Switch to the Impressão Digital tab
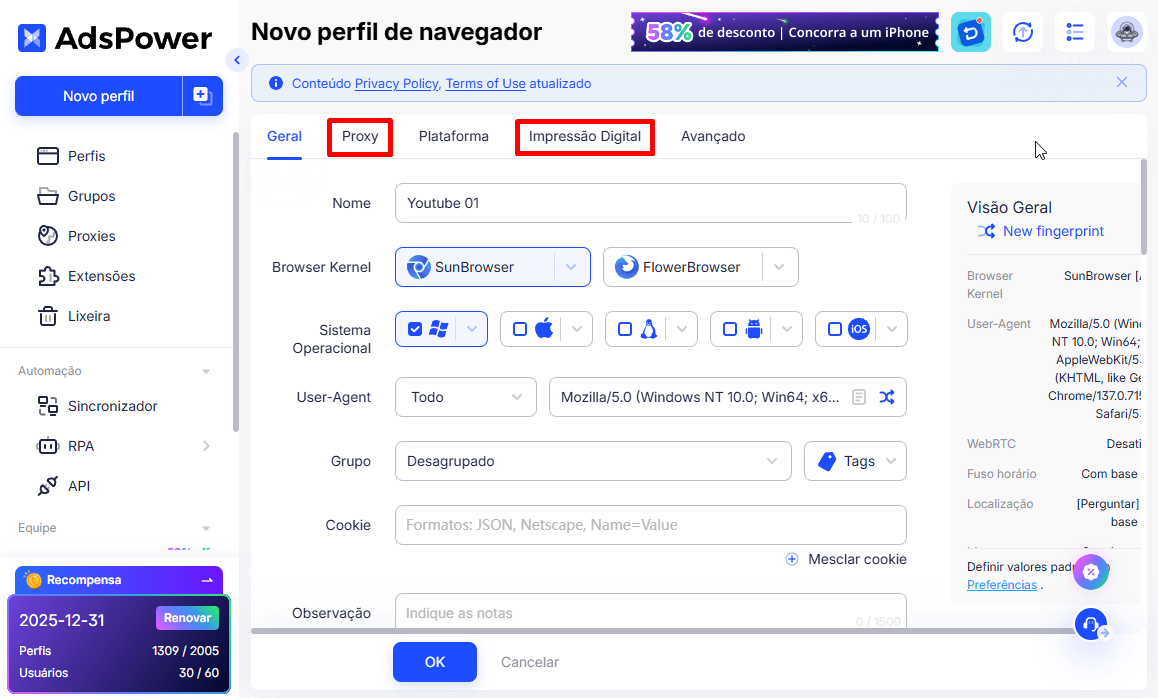This screenshot has height=698, width=1158. tap(585, 137)
